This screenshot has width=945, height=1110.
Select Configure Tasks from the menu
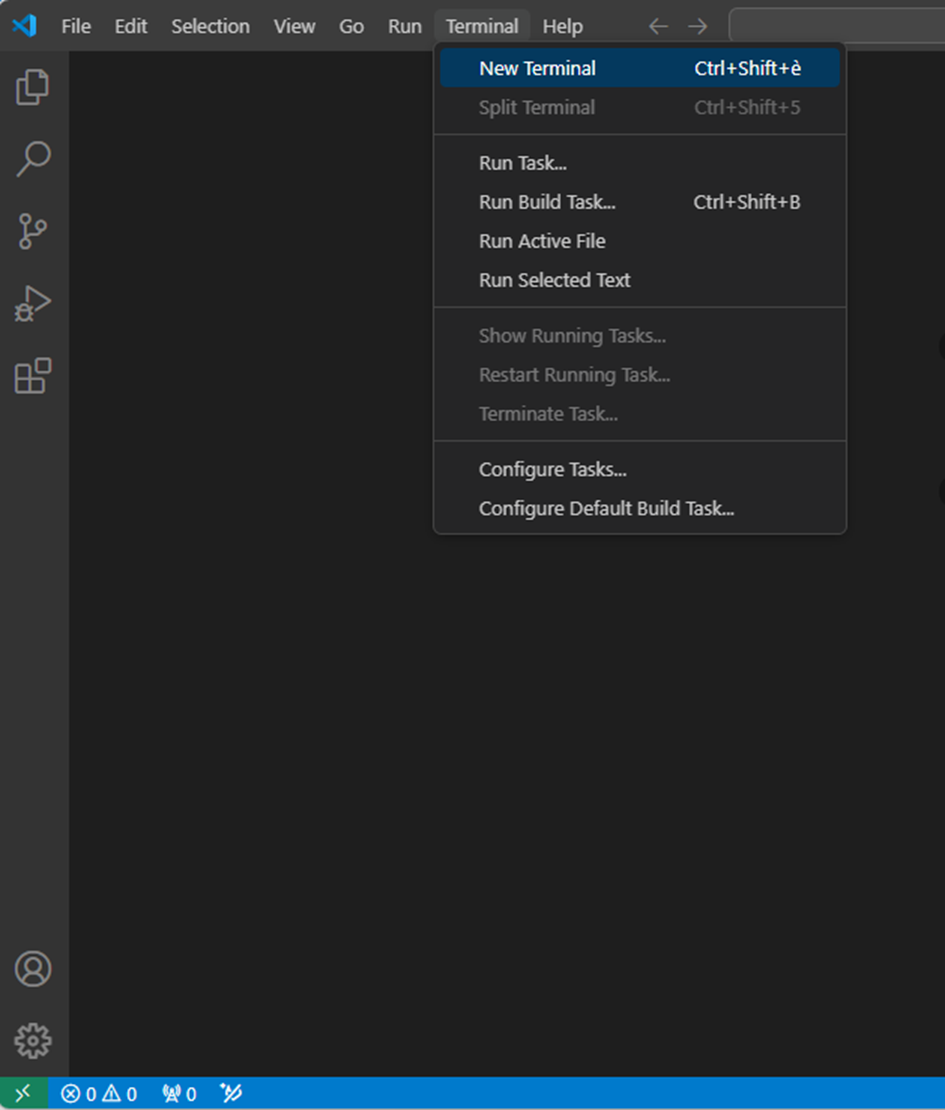[553, 468]
